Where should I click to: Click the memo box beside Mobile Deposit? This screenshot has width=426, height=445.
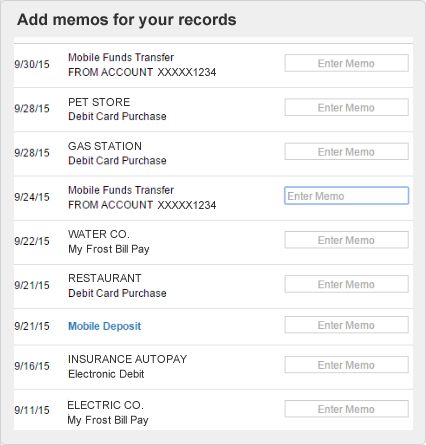tap(346, 325)
